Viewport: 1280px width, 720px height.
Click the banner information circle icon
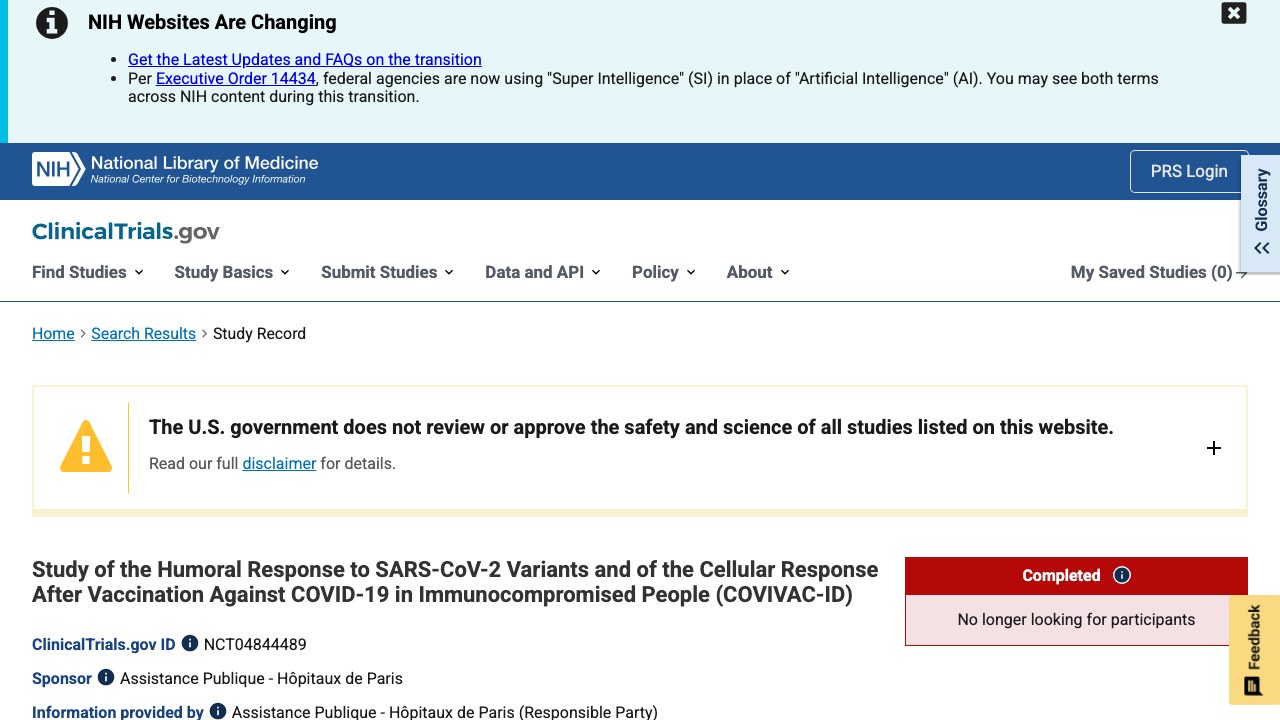pos(52,22)
